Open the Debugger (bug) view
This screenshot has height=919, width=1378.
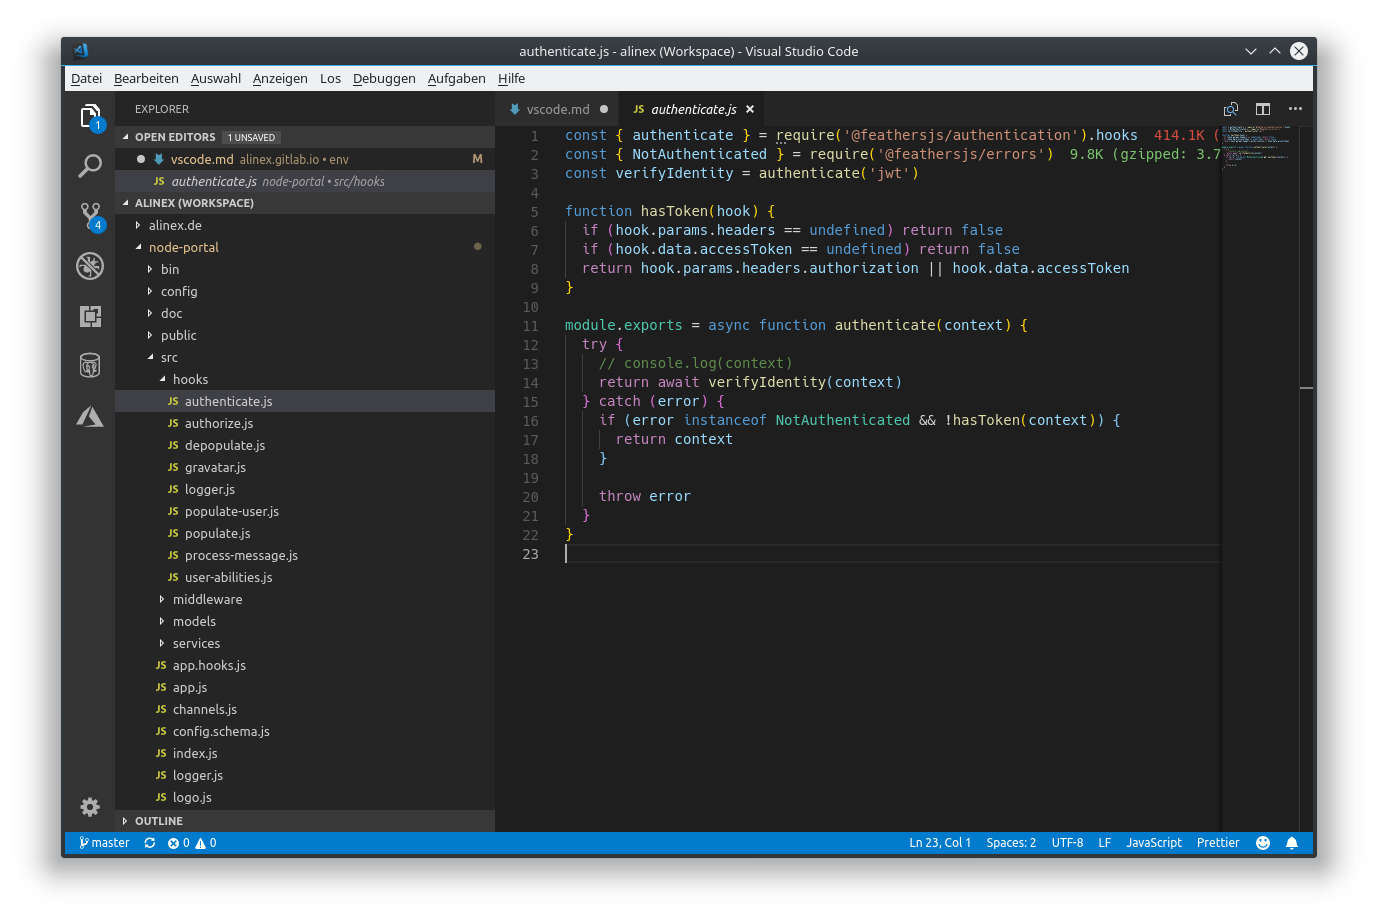click(90, 266)
